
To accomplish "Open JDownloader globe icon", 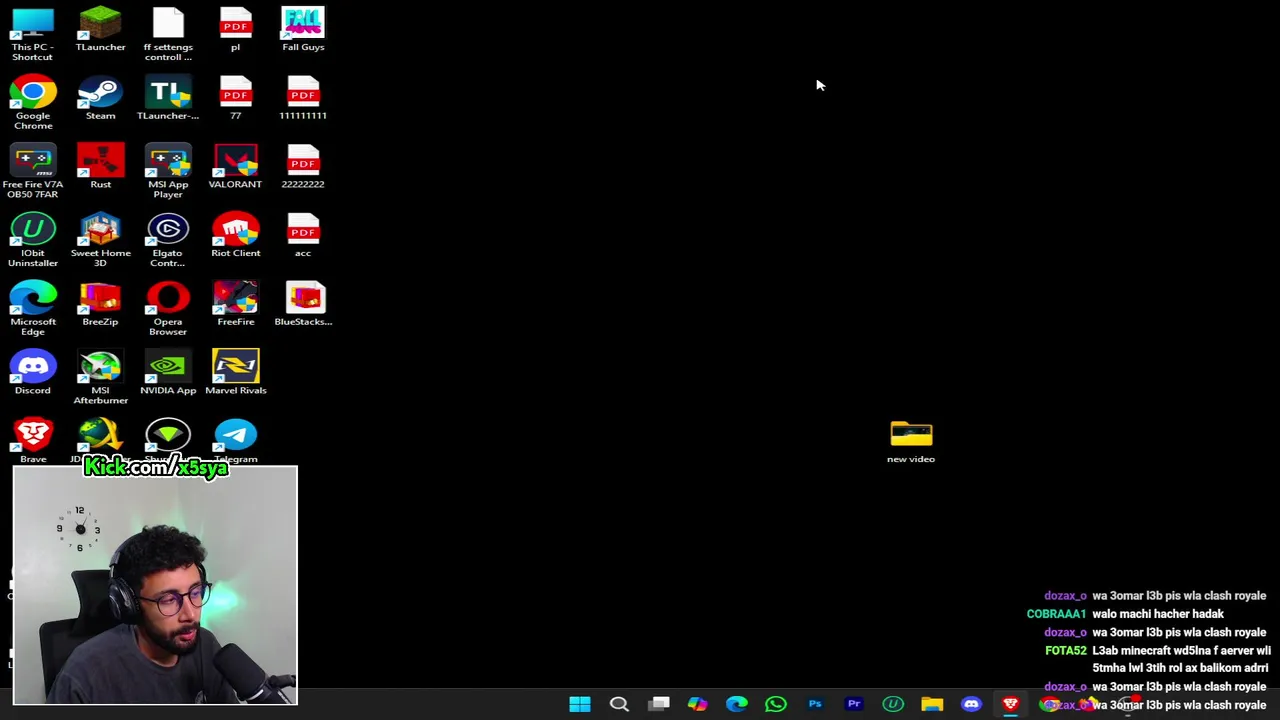I will click(100, 436).
